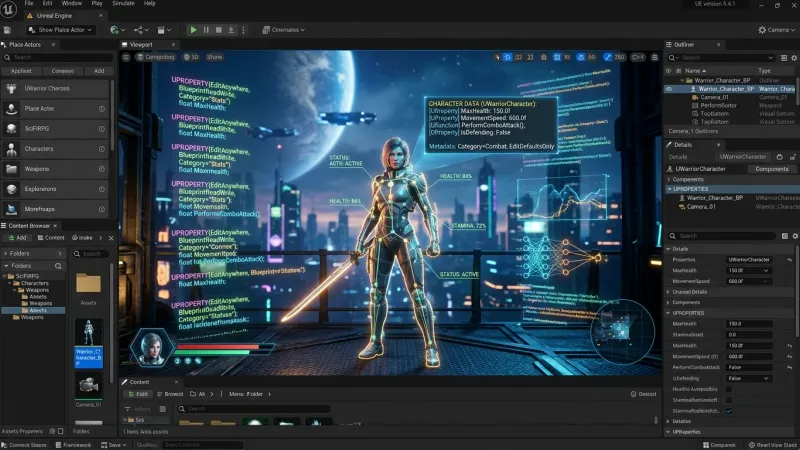Screen dimensions: 800x450
Task: Open the Show Place Actor dropdown
Action: (x=61, y=30)
